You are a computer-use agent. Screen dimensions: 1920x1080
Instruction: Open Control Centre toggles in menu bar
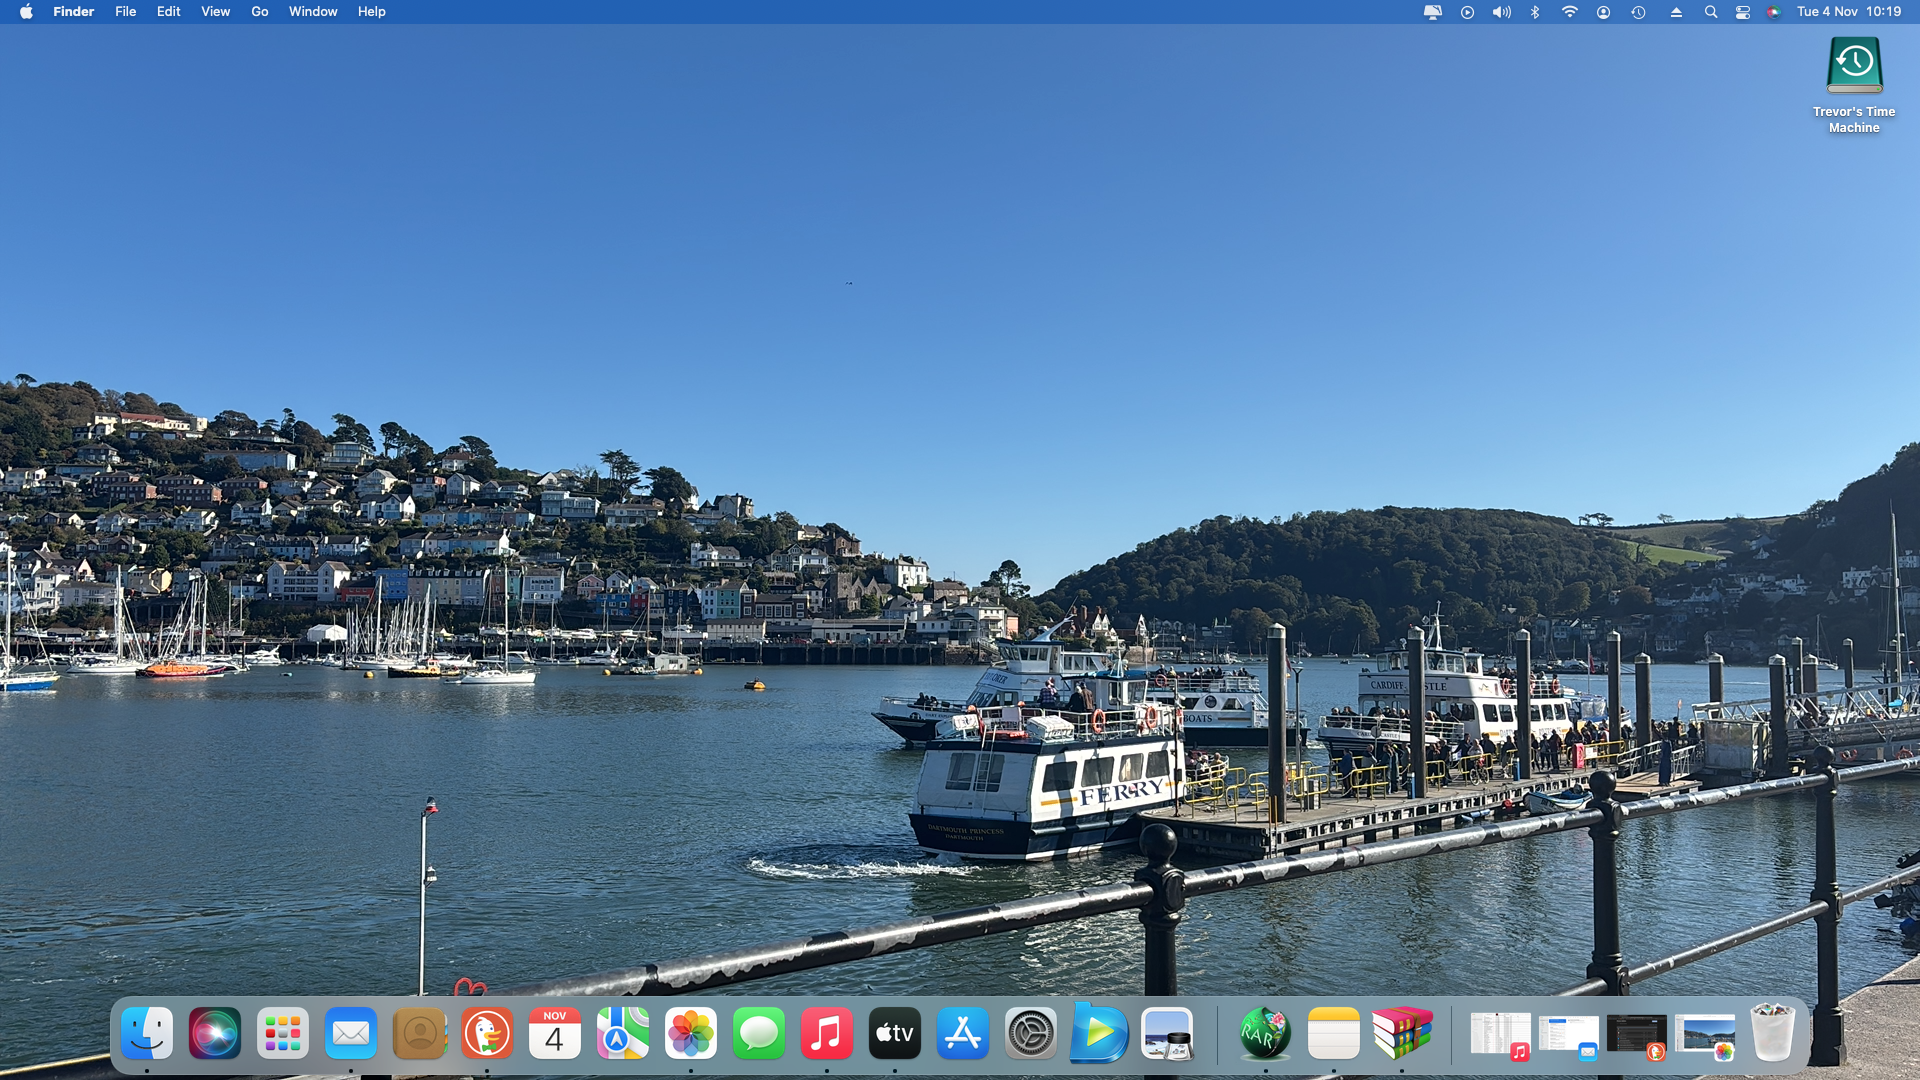tap(1743, 12)
